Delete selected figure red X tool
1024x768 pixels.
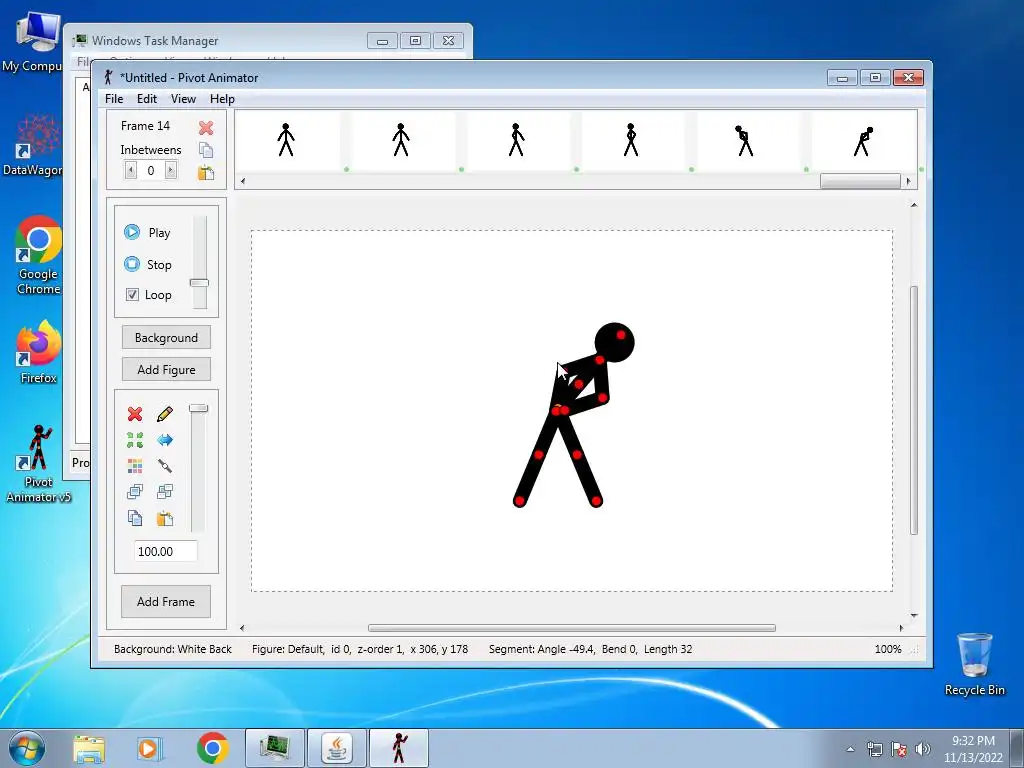coord(135,414)
